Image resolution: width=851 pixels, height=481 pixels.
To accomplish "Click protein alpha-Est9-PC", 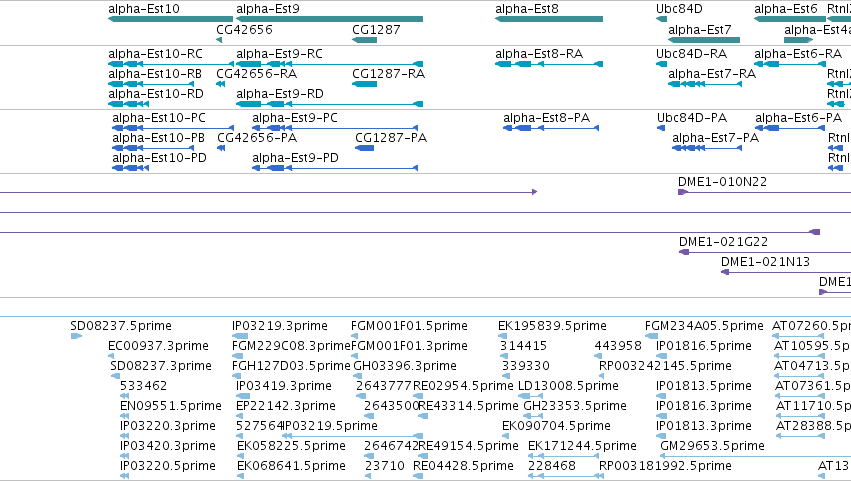I will click(x=335, y=128).
